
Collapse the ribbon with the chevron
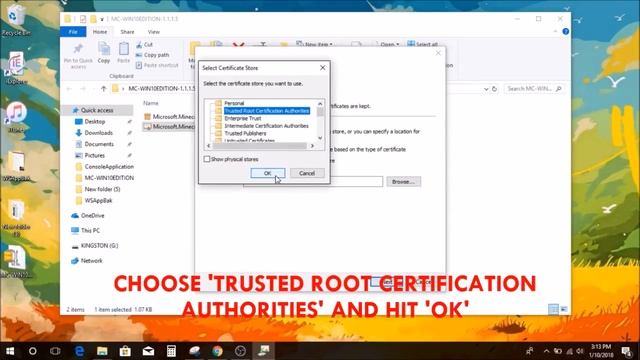pyautogui.click(x=555, y=31)
